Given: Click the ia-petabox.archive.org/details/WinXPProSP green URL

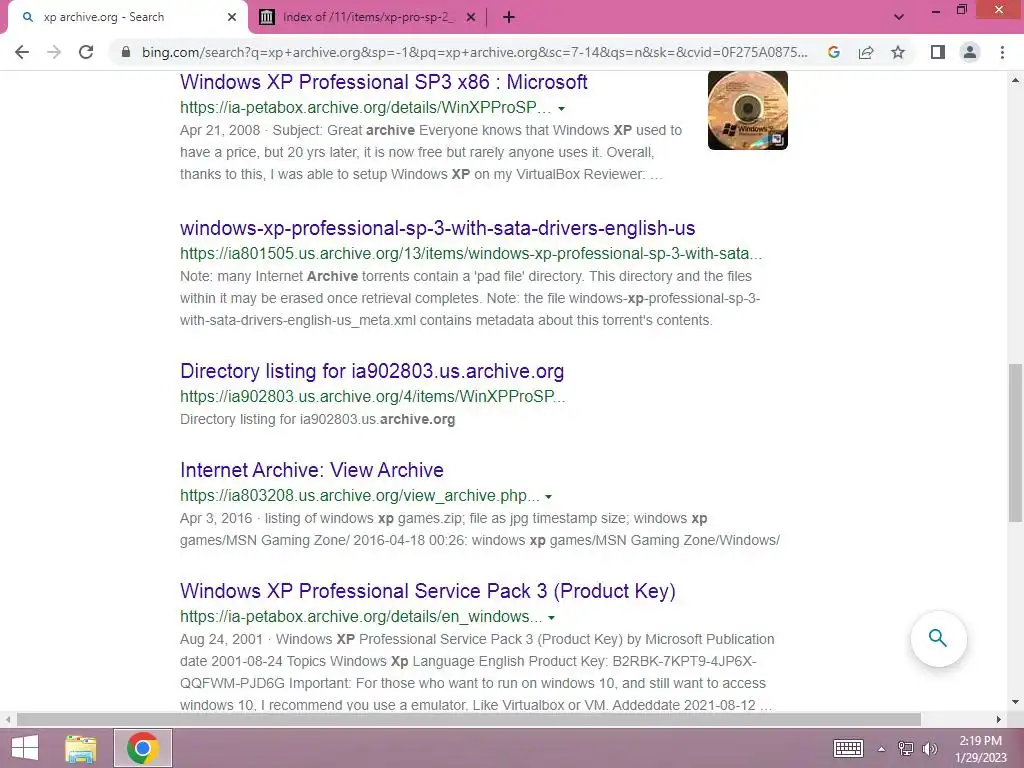Looking at the screenshot, I should tap(365, 108).
